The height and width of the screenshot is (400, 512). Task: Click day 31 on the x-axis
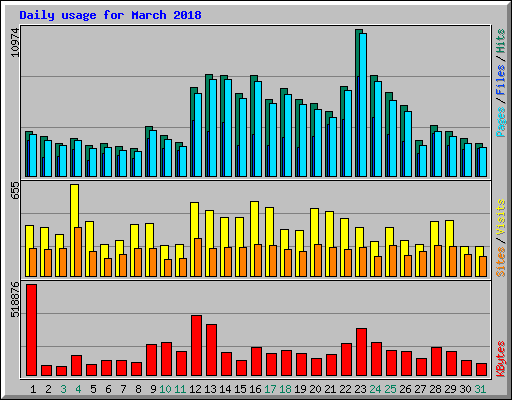pyautogui.click(x=480, y=389)
